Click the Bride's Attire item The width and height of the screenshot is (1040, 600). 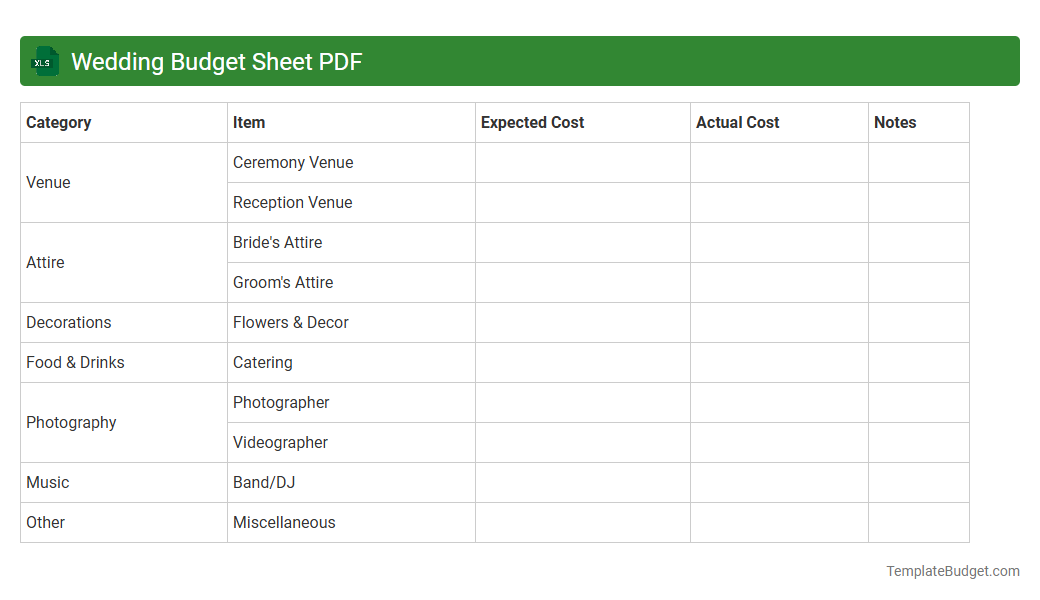277,242
